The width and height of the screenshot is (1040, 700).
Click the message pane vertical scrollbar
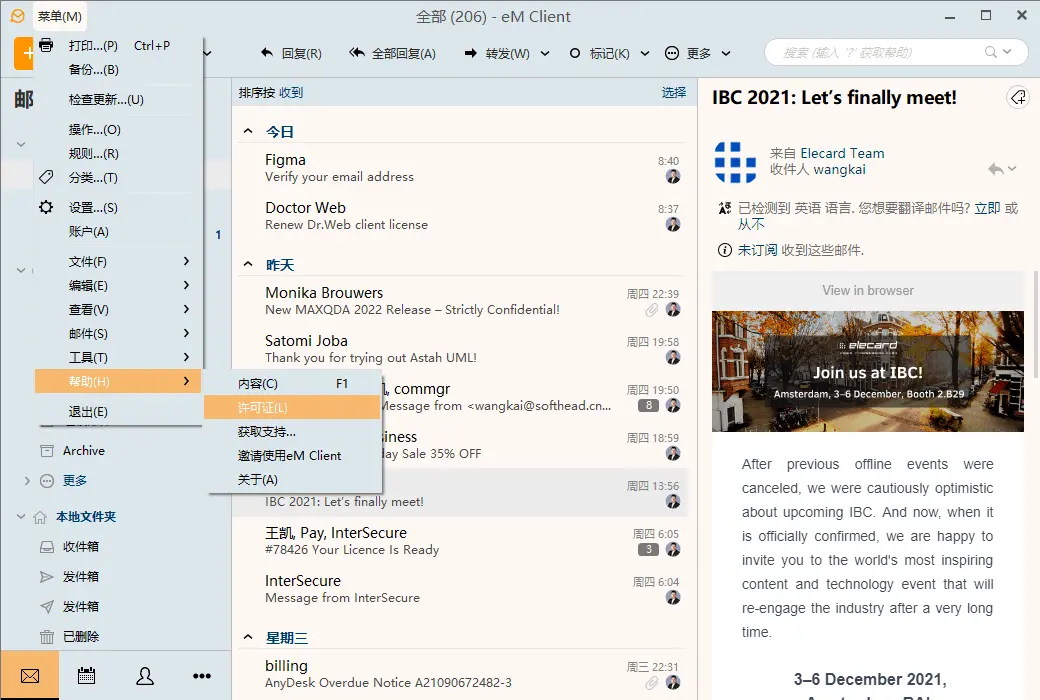click(x=1035, y=325)
